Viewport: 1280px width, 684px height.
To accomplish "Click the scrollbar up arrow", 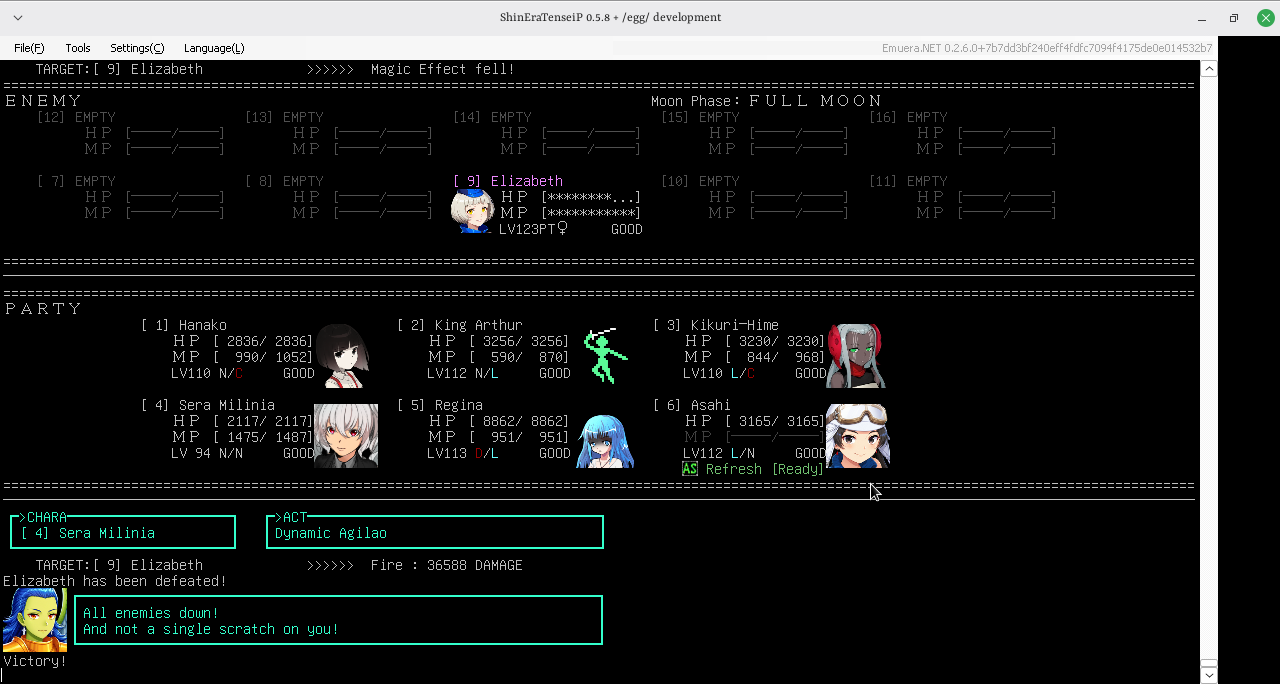I will click(x=1209, y=69).
